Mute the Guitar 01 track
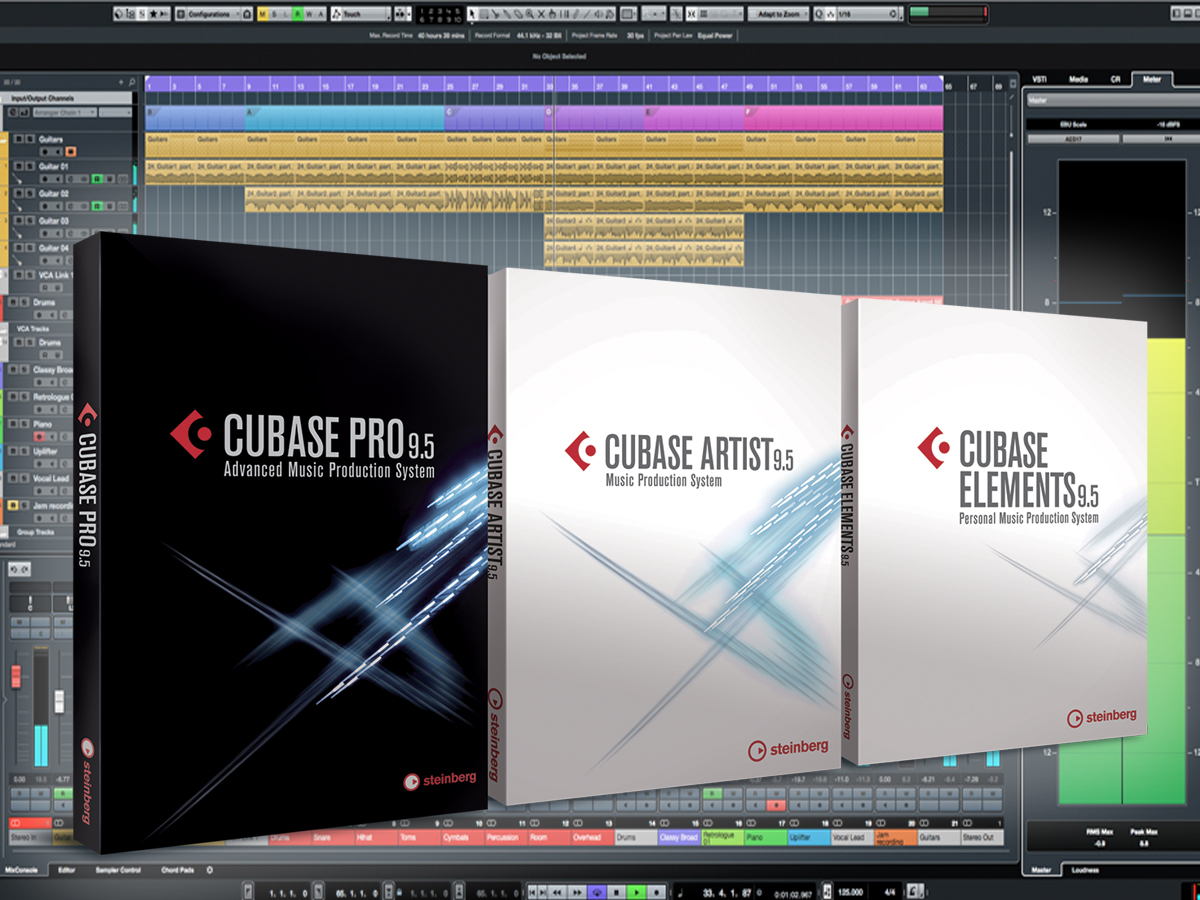 tap(18, 166)
